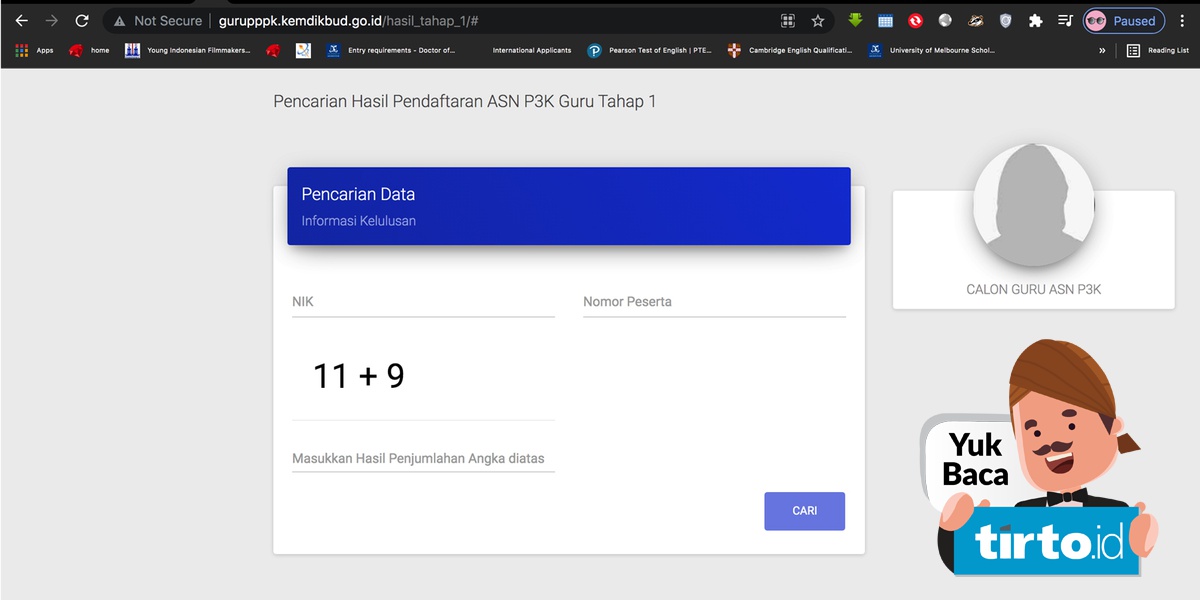
Task: Open the red refresh-style extension icon
Action: [915, 20]
